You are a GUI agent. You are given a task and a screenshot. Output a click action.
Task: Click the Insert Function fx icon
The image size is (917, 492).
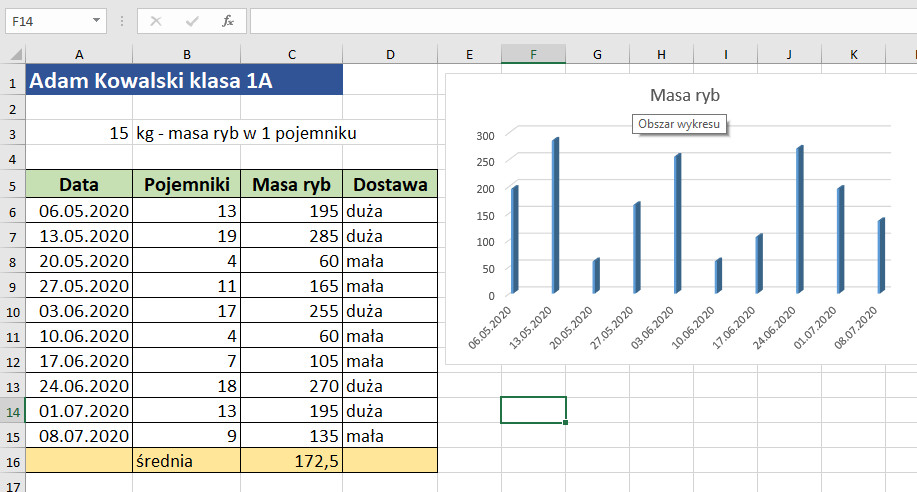[x=227, y=20]
